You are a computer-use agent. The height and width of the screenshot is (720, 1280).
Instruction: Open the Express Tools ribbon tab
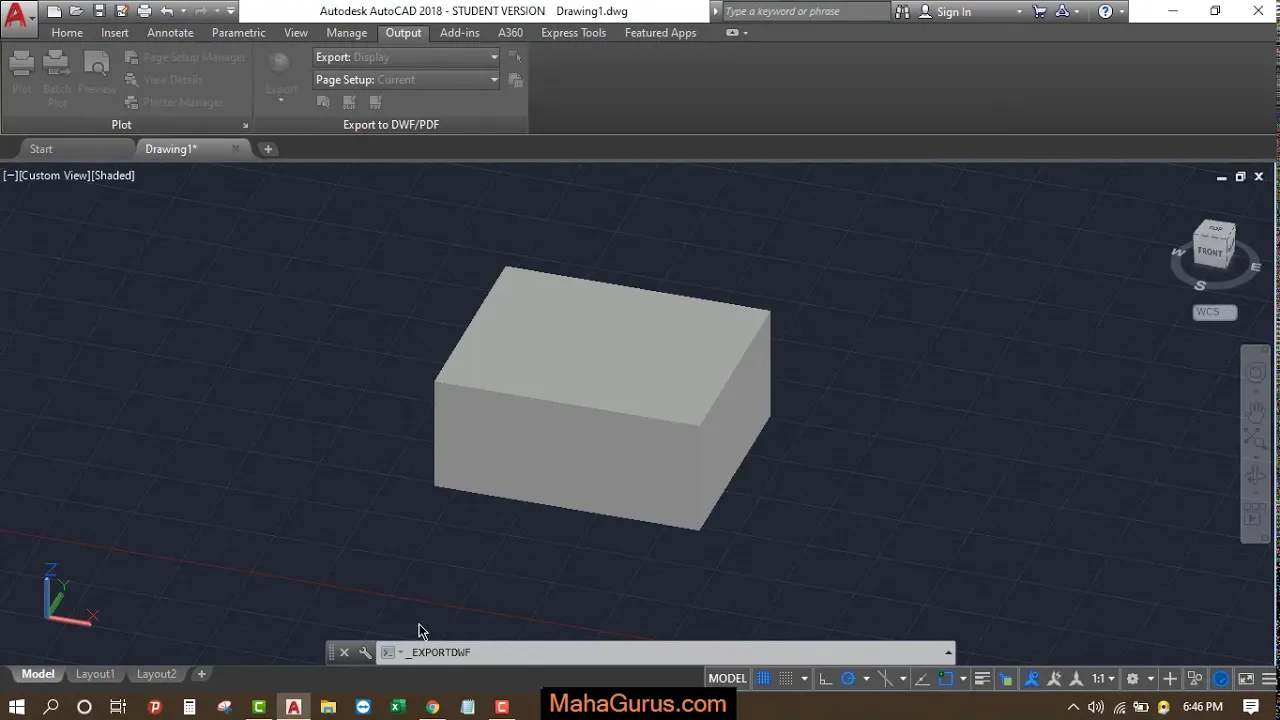pyautogui.click(x=573, y=33)
